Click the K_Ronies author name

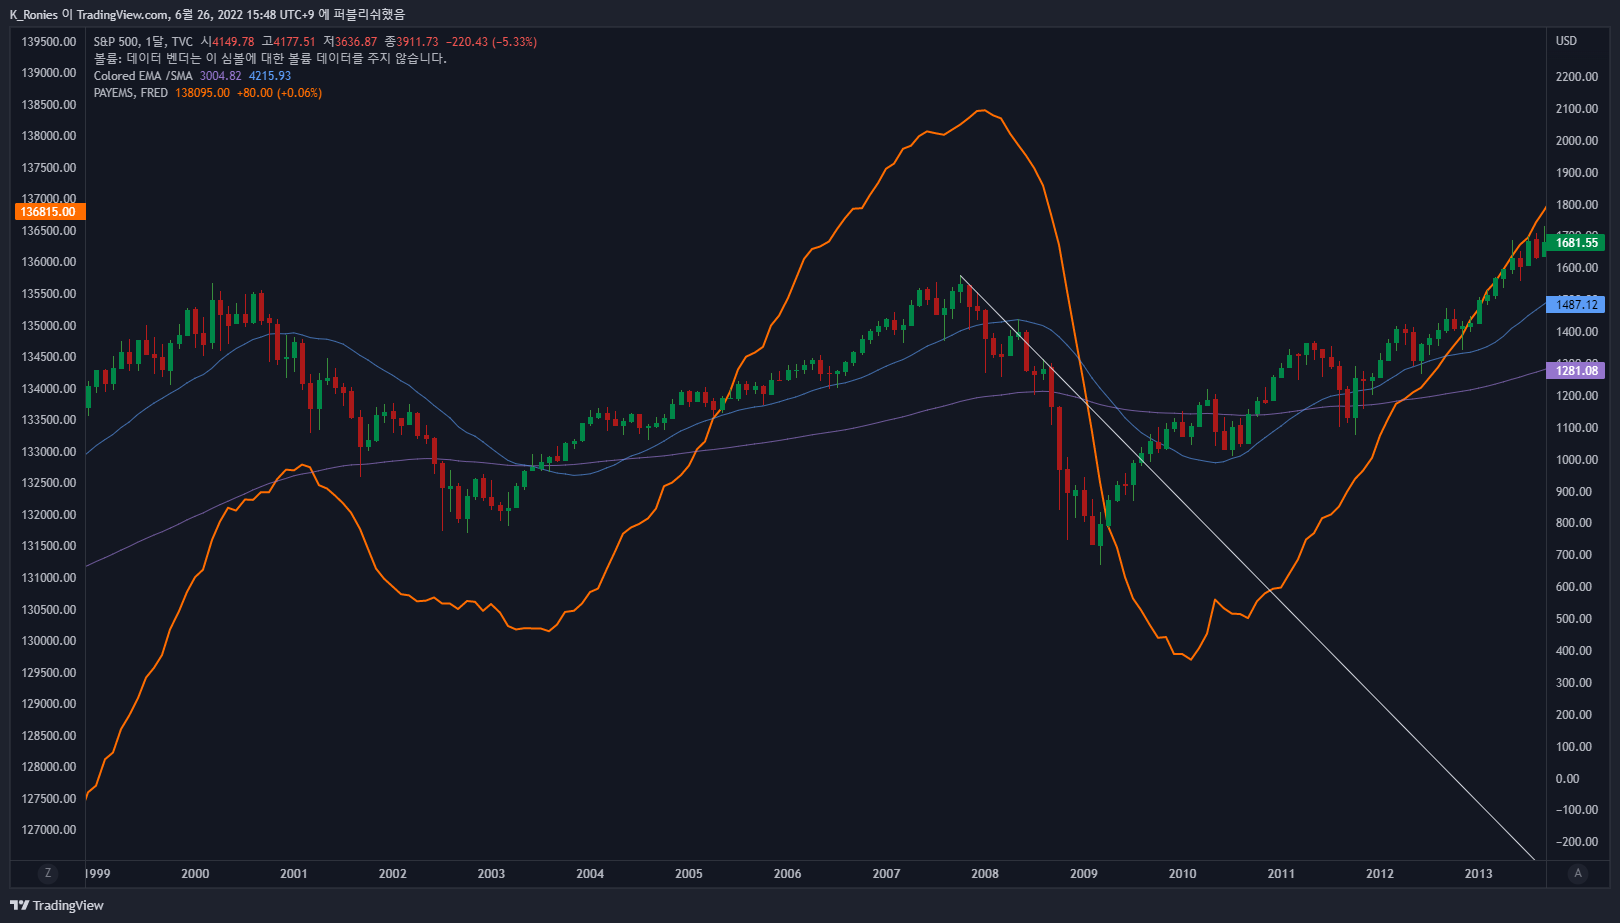click(x=34, y=14)
